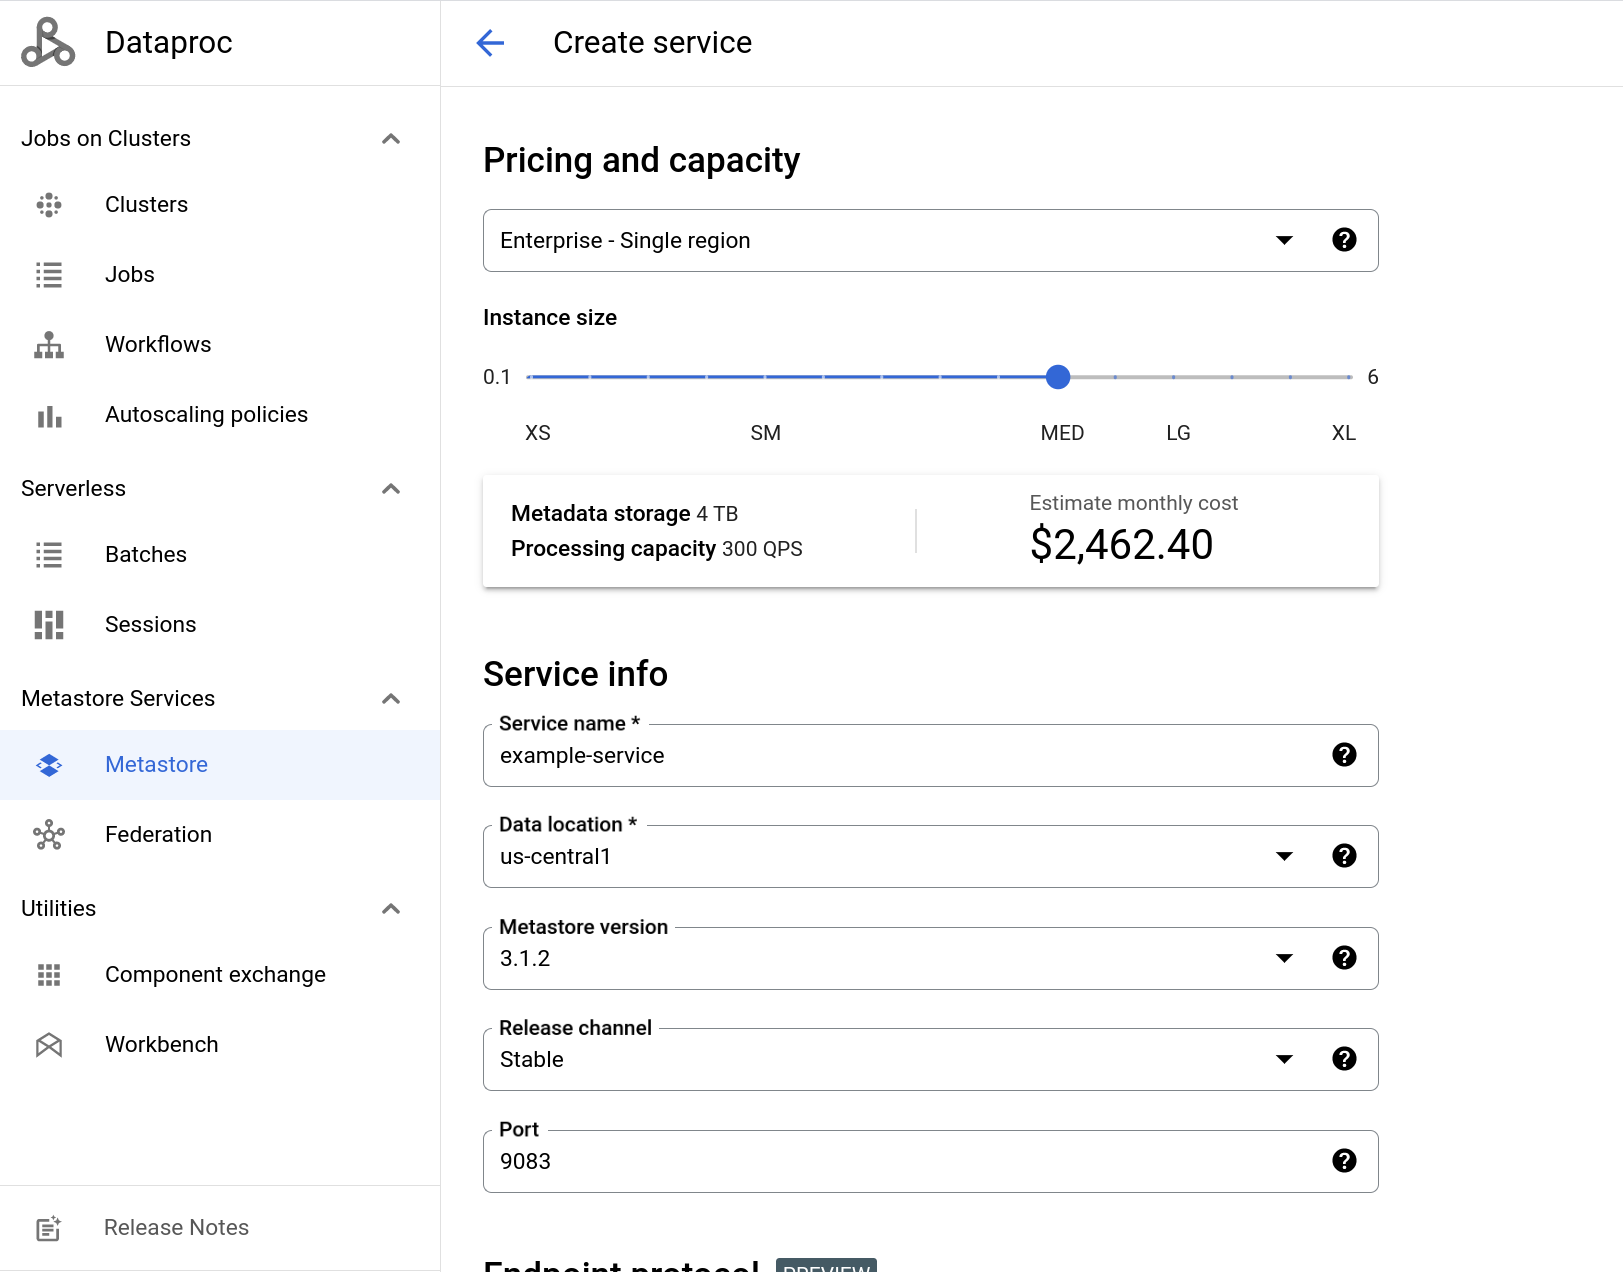Click the Jobs list icon
The height and width of the screenshot is (1272, 1623).
click(x=48, y=274)
